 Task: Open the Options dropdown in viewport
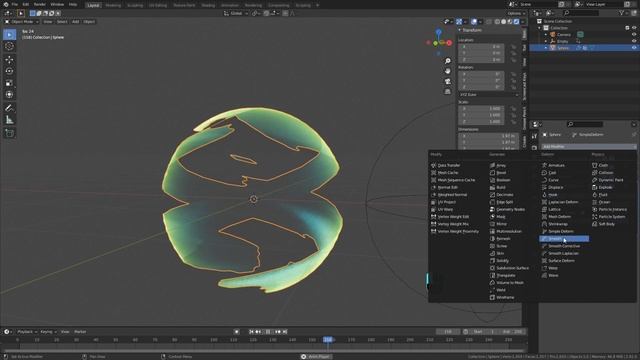(516, 13)
